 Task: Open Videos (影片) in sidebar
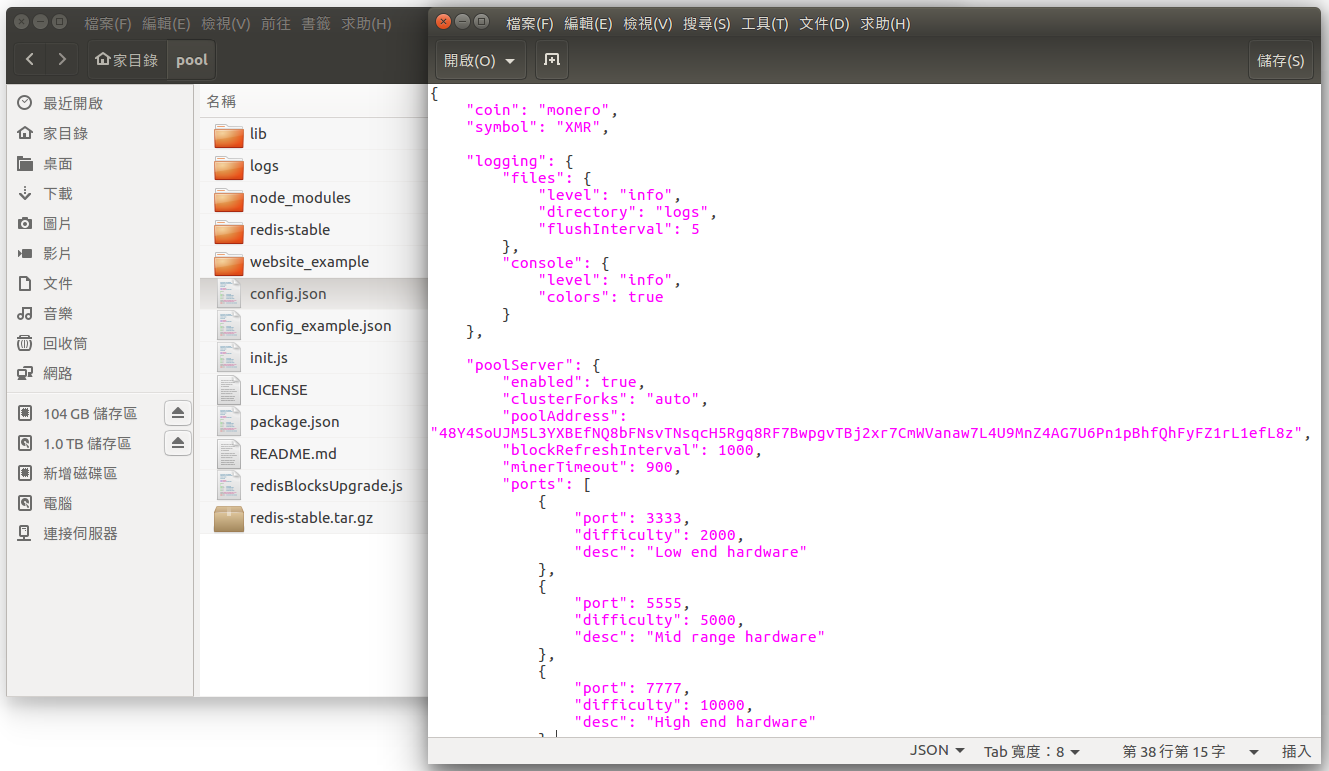[x=99, y=253]
